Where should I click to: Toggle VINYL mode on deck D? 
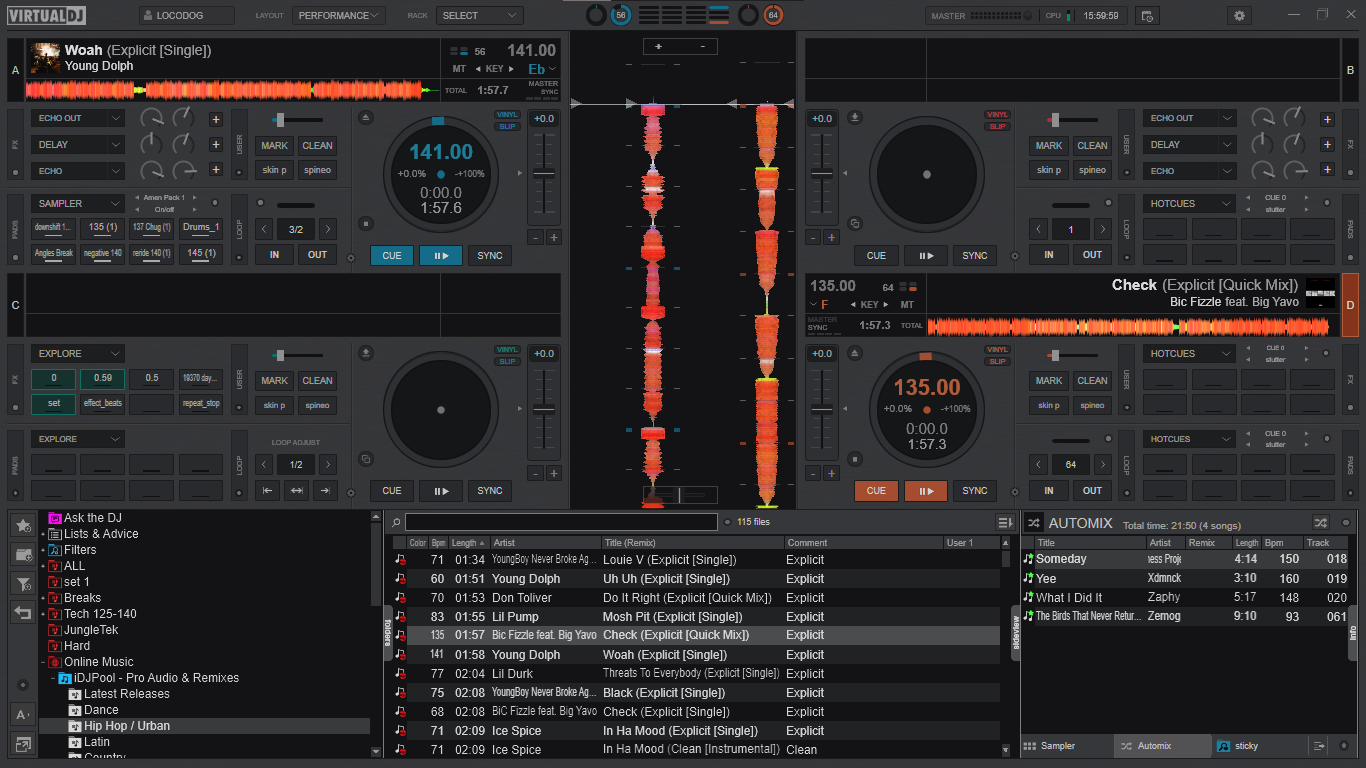(997, 350)
